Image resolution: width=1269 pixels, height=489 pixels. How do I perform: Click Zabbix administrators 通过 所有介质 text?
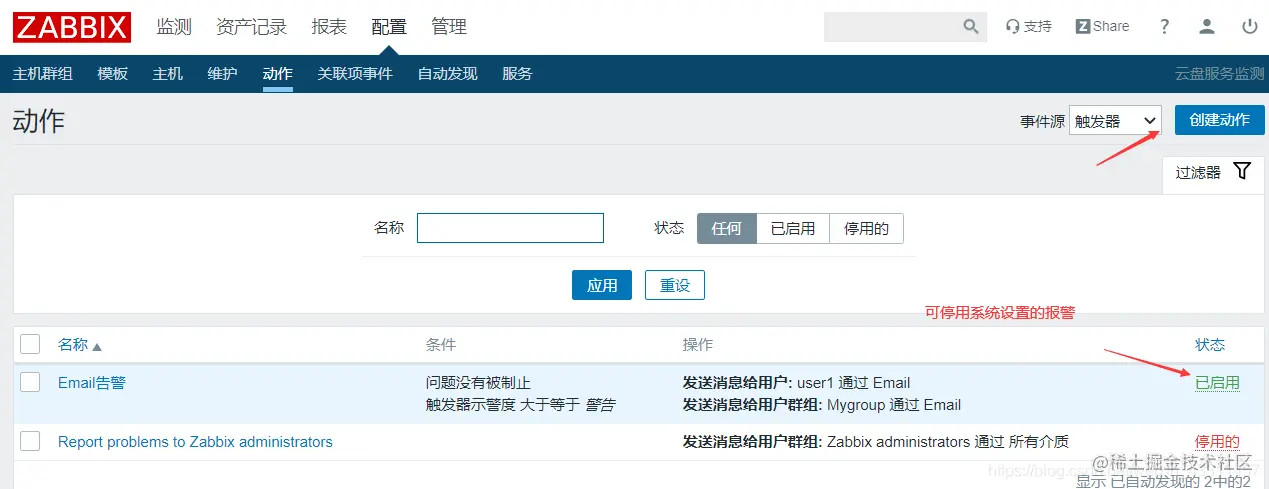pyautogui.click(x=948, y=441)
